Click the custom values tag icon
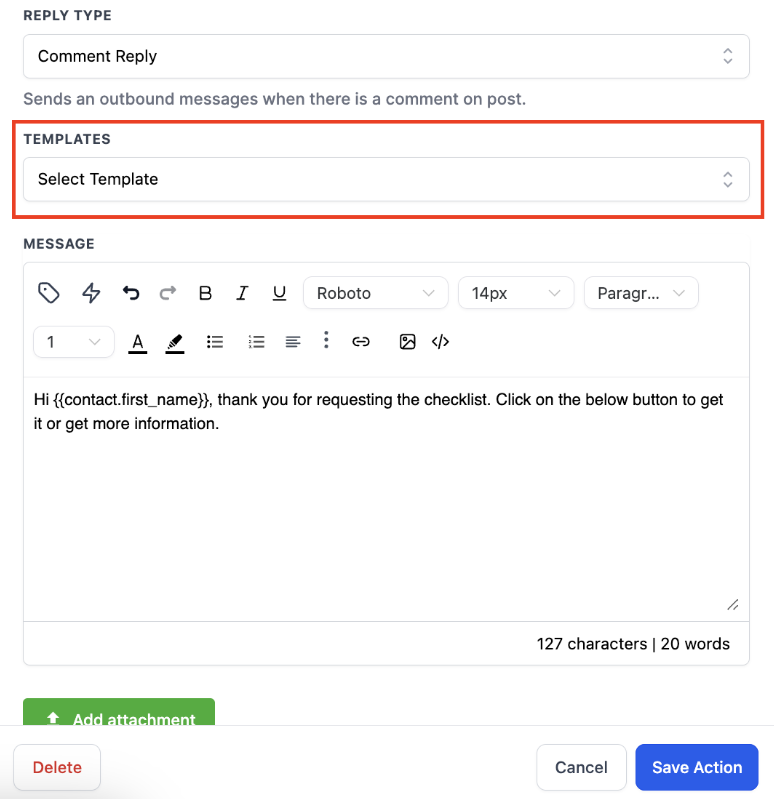 coord(49,293)
